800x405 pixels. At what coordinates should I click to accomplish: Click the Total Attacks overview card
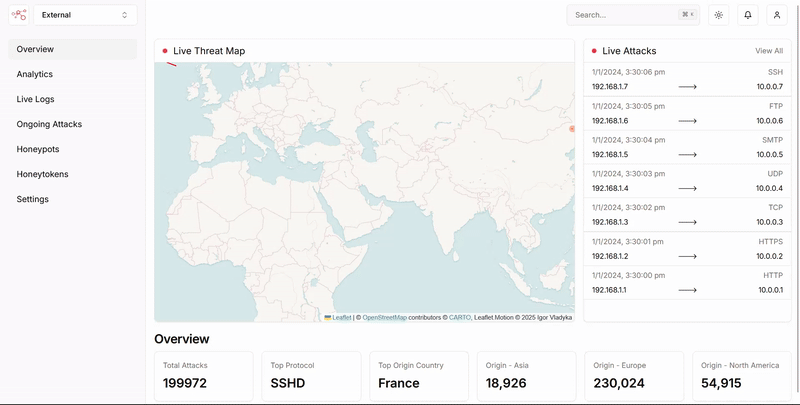pos(204,376)
